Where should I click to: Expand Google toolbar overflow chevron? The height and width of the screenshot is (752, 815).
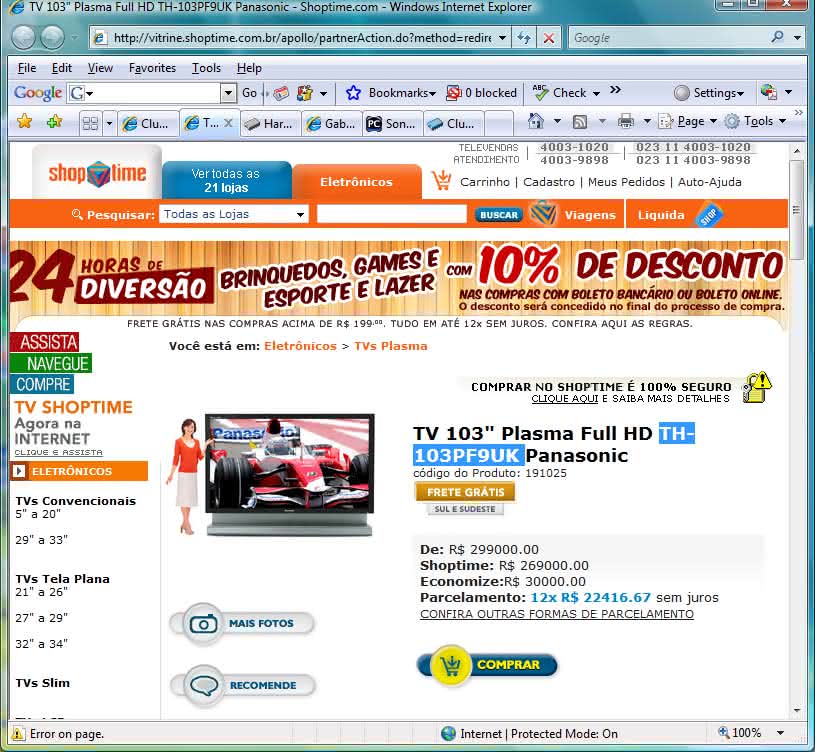615,90
